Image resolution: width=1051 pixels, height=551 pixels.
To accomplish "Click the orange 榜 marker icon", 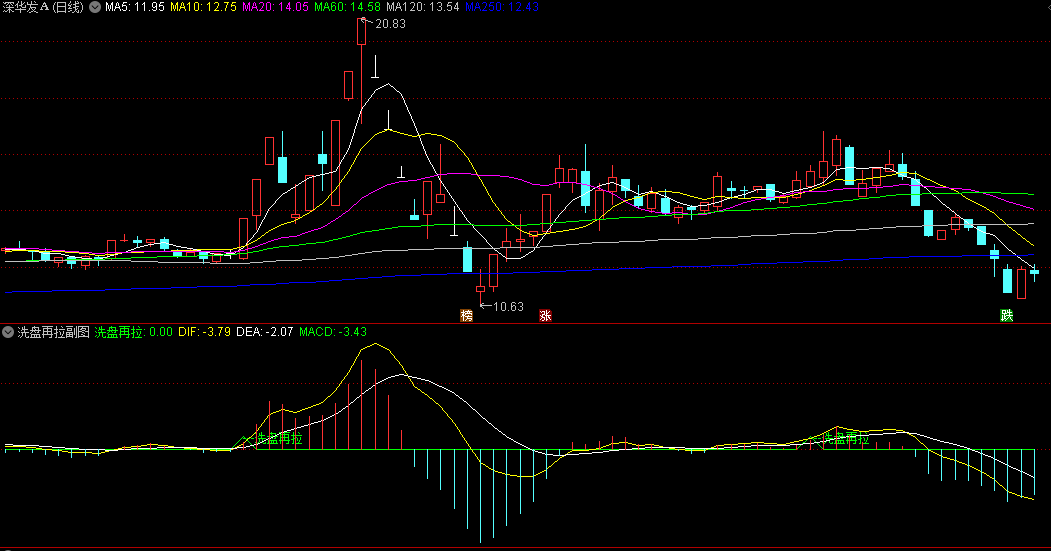I will click(466, 315).
